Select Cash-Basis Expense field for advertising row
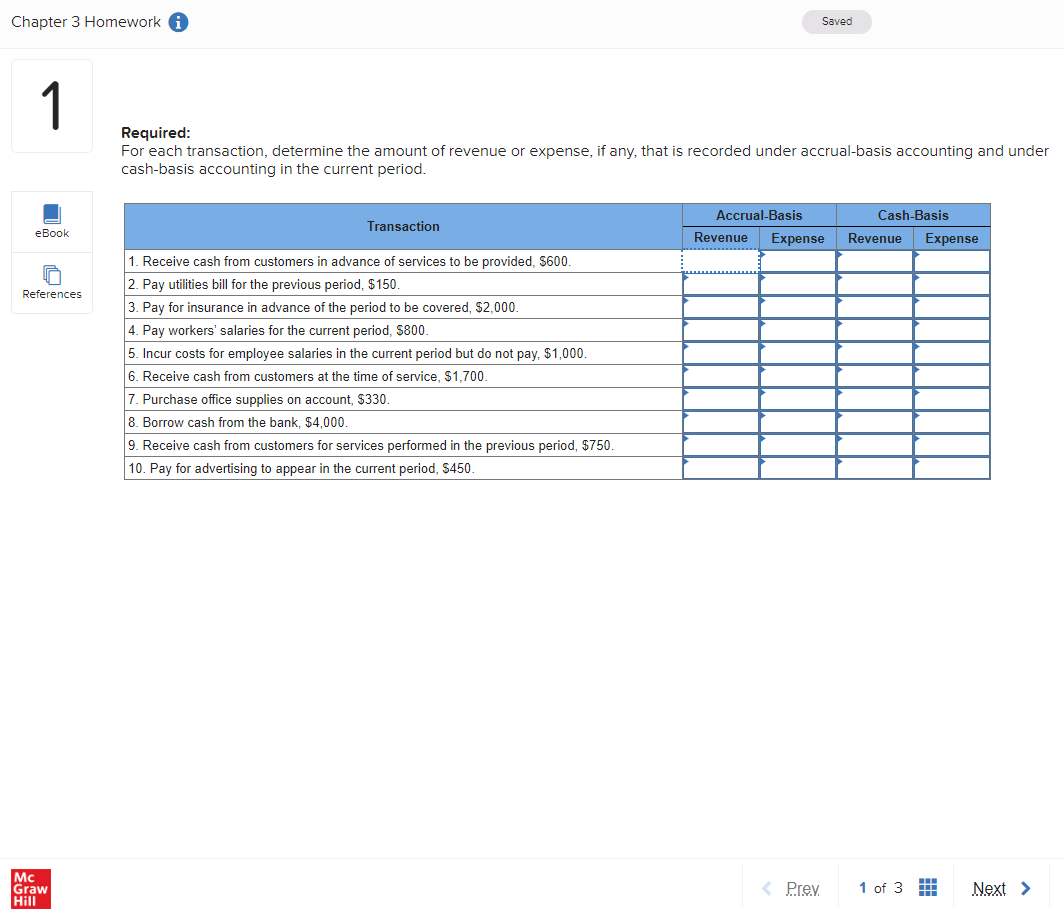Screen dimensions: 1064x910 tap(951, 468)
